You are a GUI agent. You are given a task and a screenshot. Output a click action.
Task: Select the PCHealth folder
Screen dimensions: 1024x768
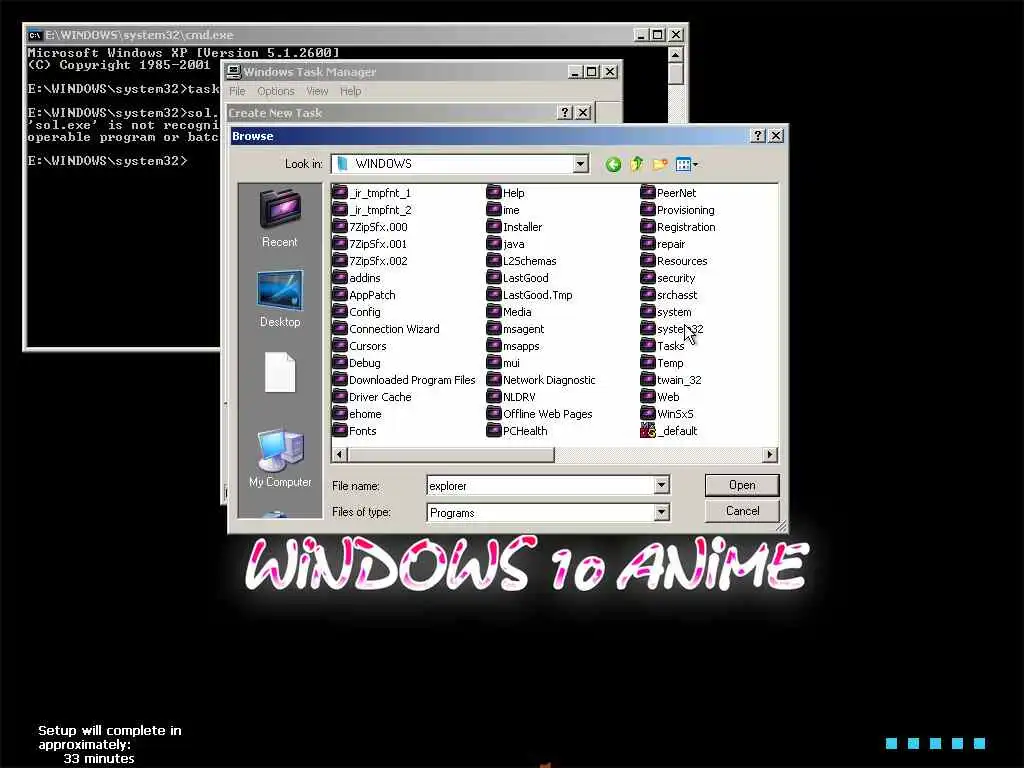click(x=517, y=431)
